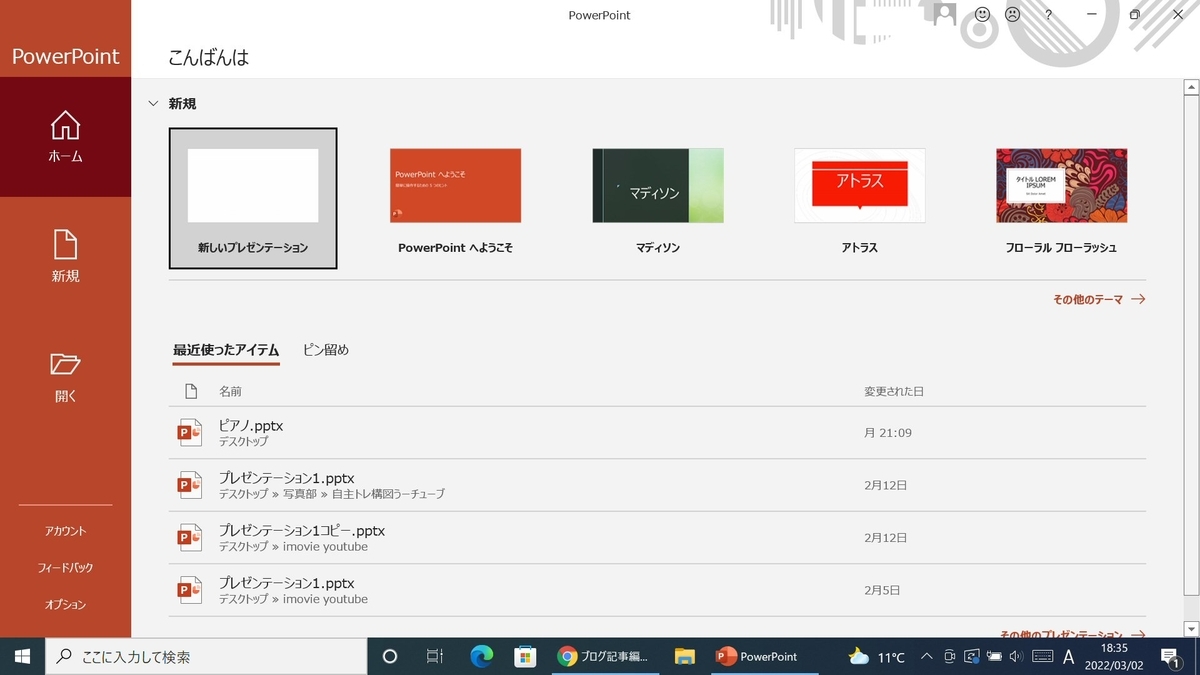Collapse the 新規 section chevron
This screenshot has height=675, width=1200.
tap(153, 103)
